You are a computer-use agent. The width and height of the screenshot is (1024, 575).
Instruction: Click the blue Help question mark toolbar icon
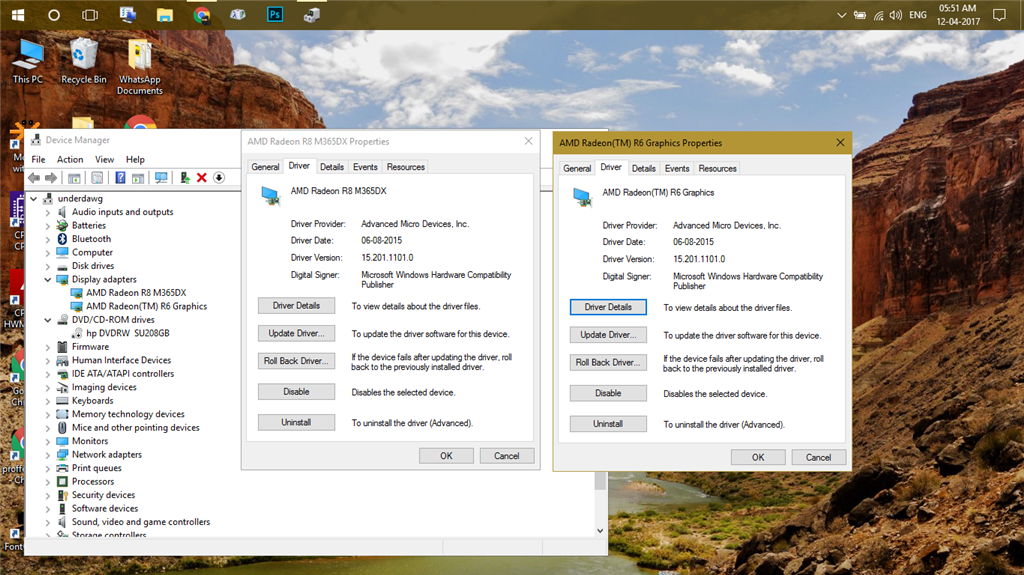[x=120, y=178]
